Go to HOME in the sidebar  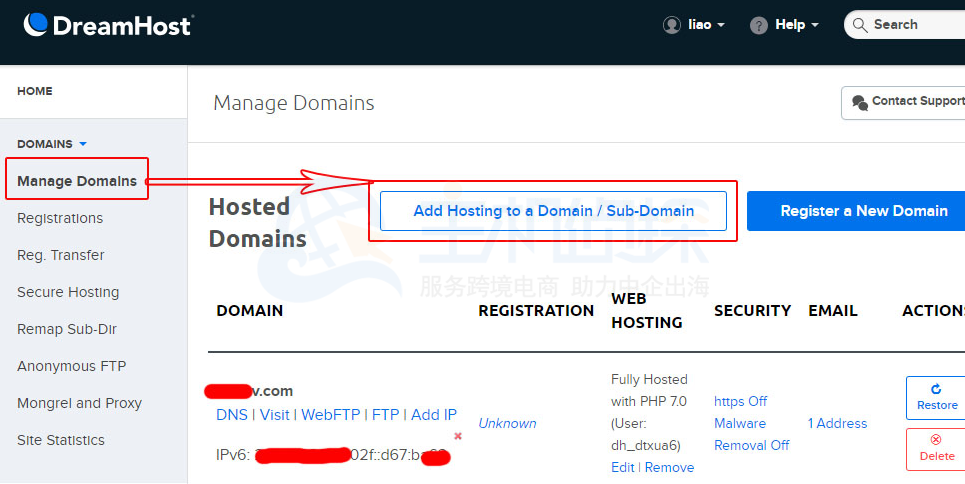click(34, 91)
